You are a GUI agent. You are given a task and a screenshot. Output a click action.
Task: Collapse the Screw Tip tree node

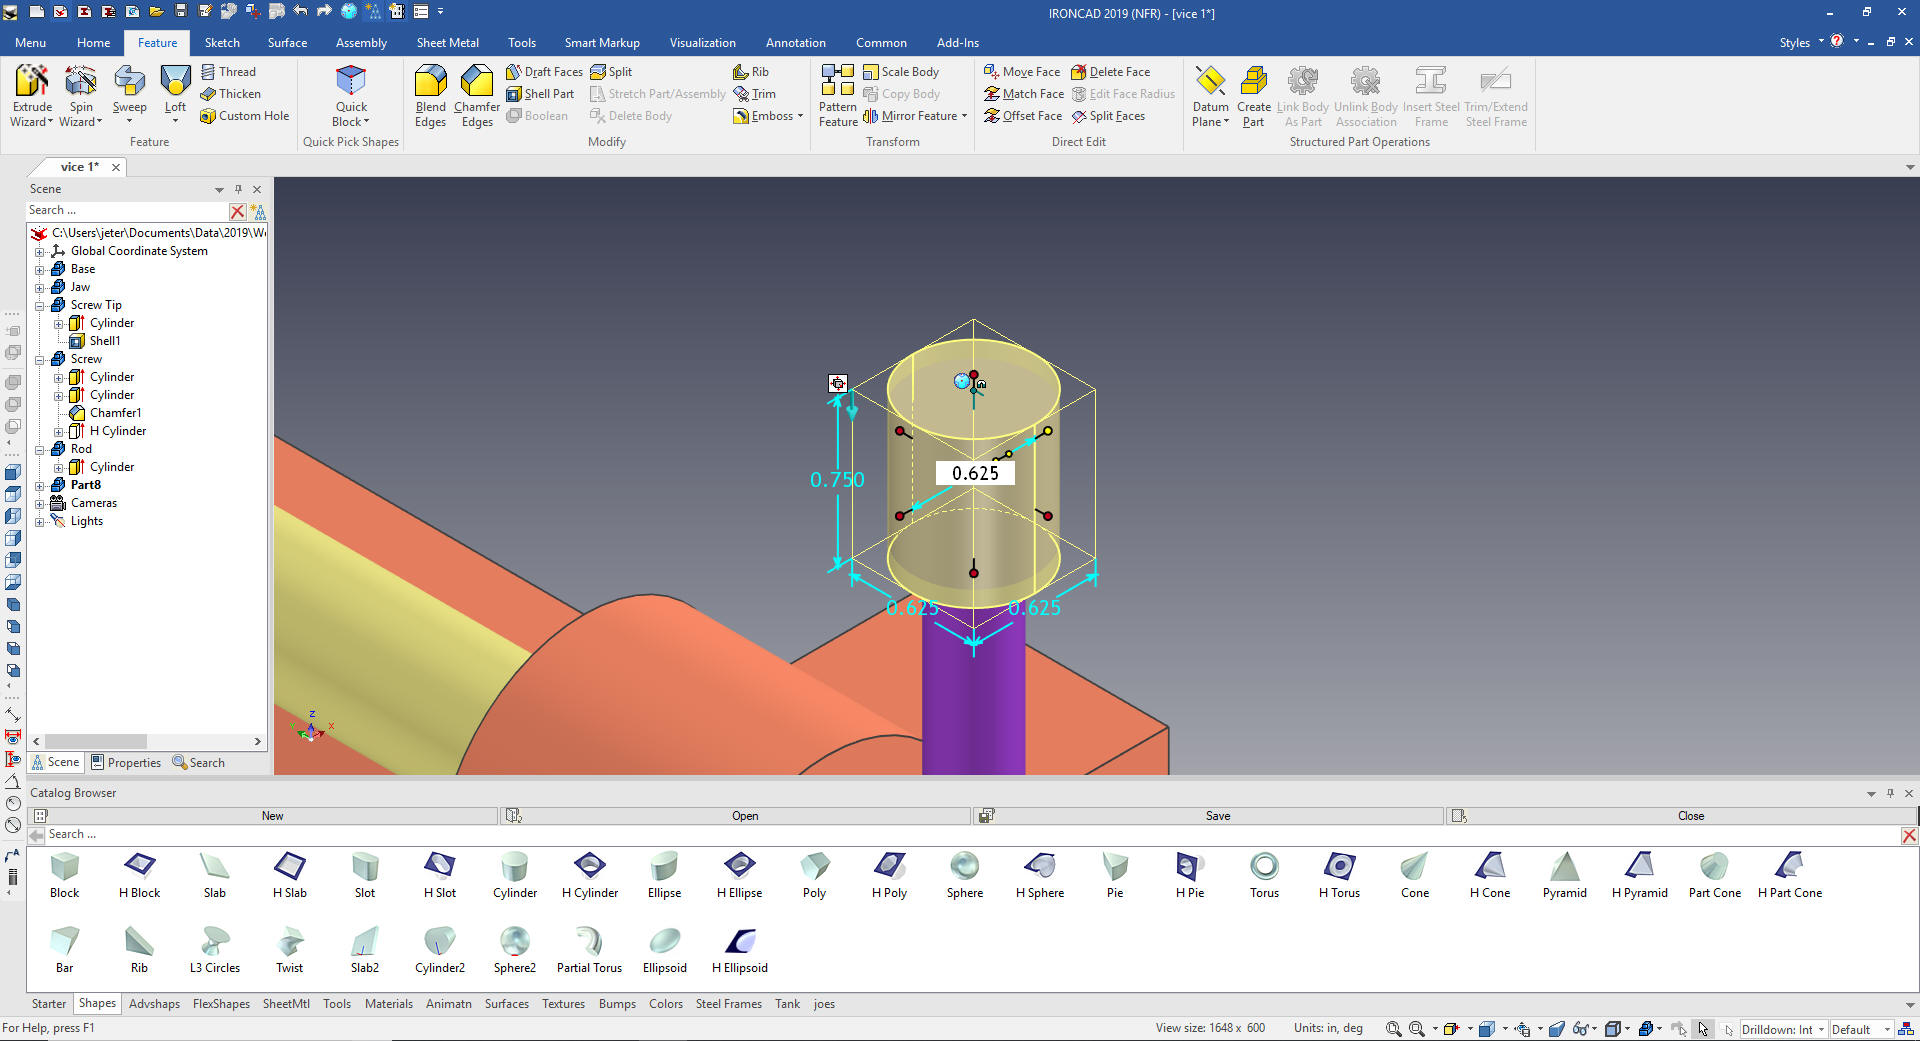pyautogui.click(x=40, y=305)
